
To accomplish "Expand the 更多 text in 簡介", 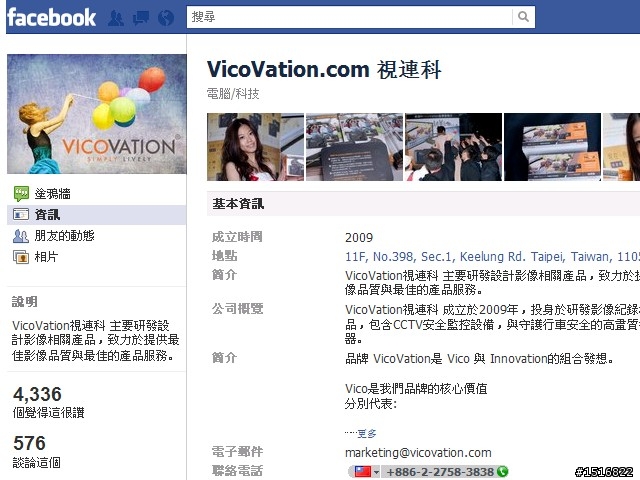I will tap(367, 433).
